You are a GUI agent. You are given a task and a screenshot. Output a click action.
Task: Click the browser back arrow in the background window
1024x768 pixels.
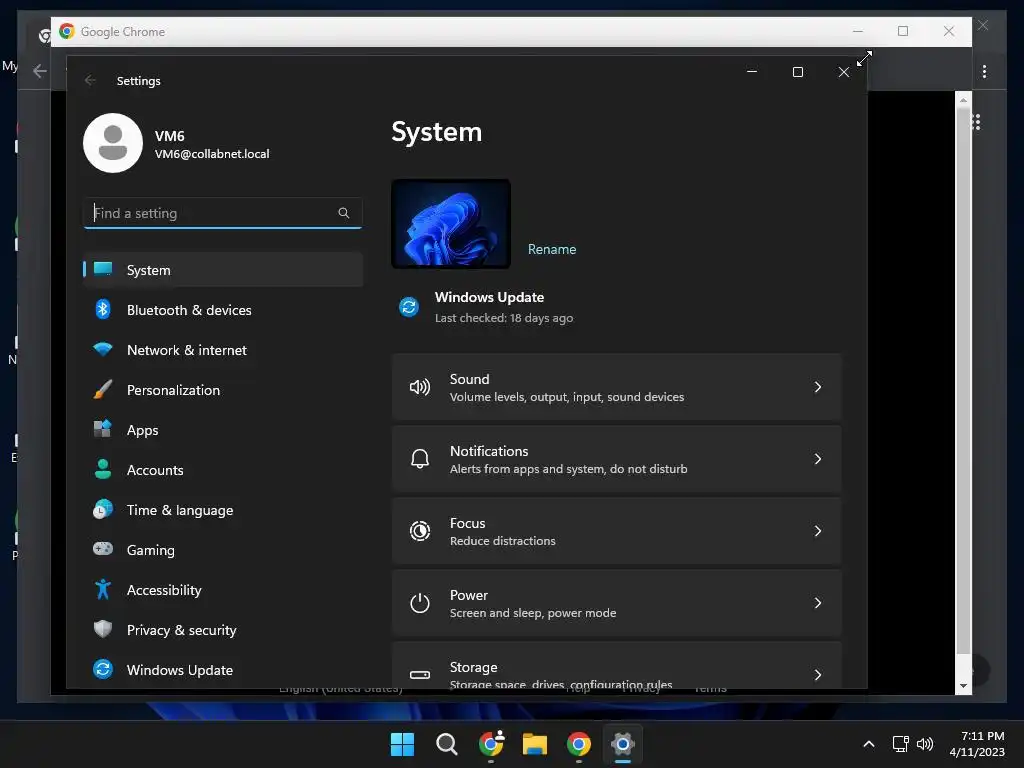coord(40,71)
